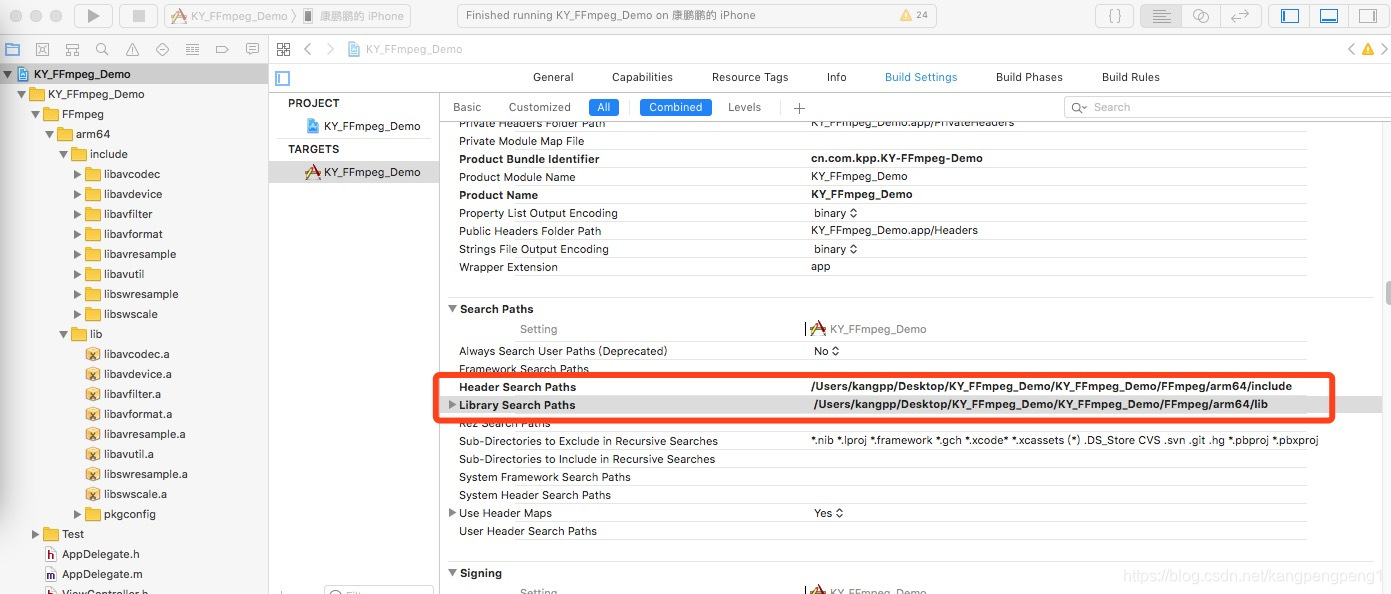Show the Report navigator
Viewport: 1391px width, 594px height.
click(x=252, y=49)
